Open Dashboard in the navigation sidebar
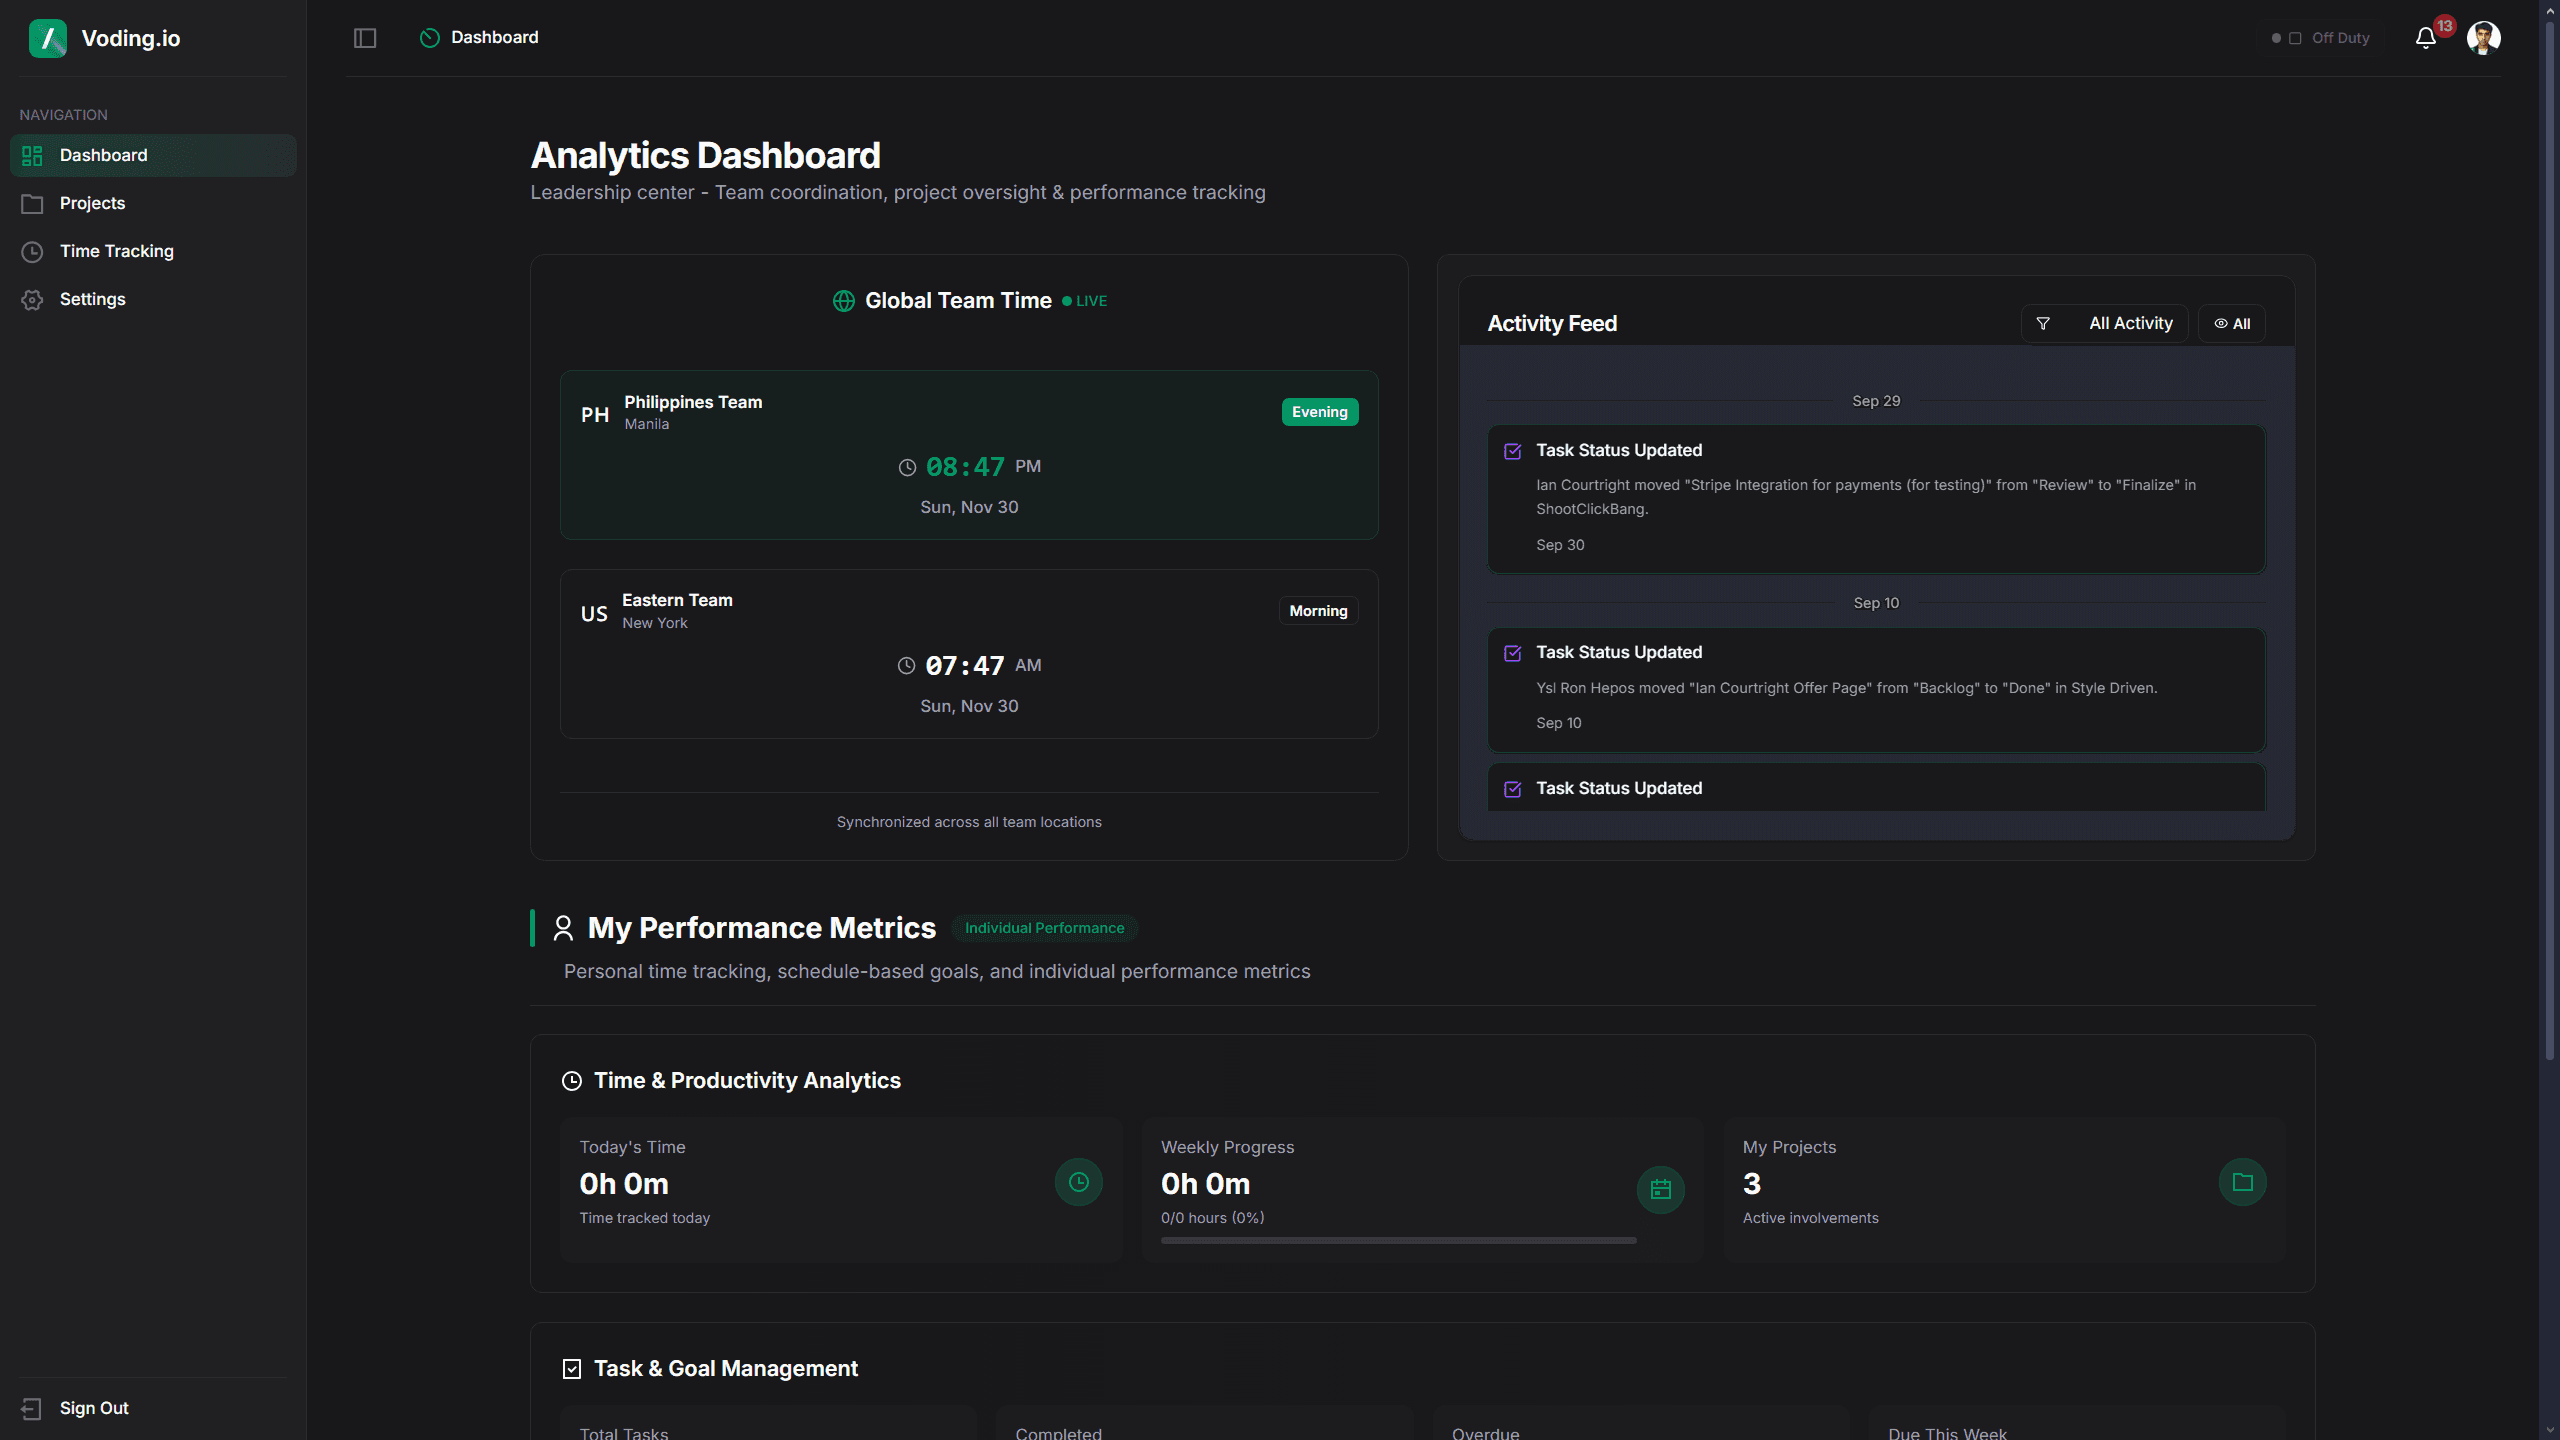Image resolution: width=2560 pixels, height=1440 pixels. 153,155
